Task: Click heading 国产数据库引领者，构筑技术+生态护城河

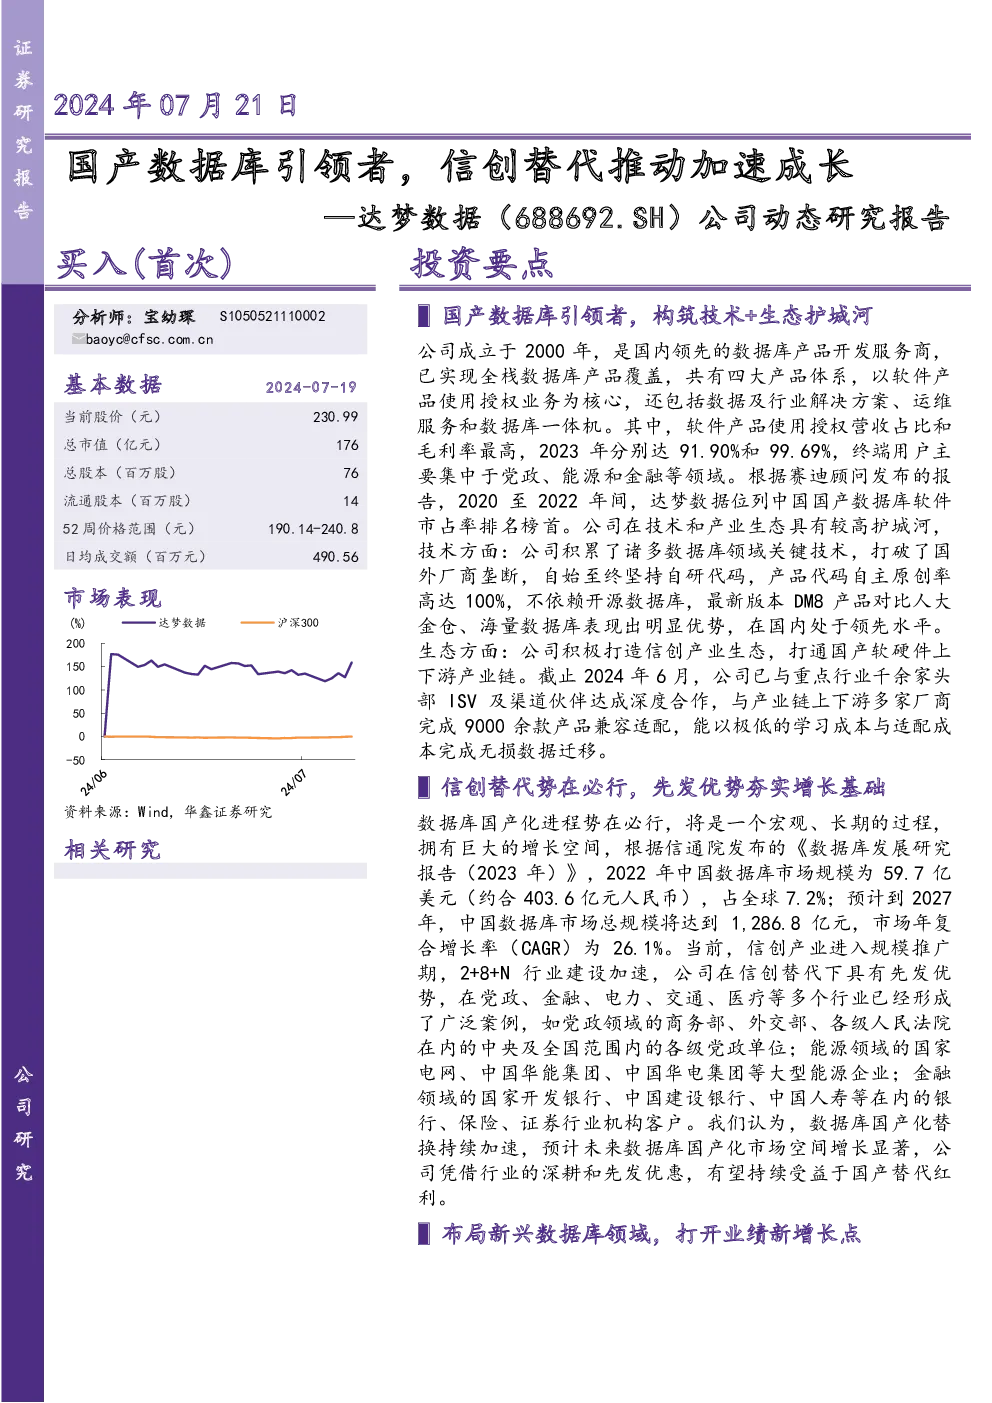Action: pos(657,316)
